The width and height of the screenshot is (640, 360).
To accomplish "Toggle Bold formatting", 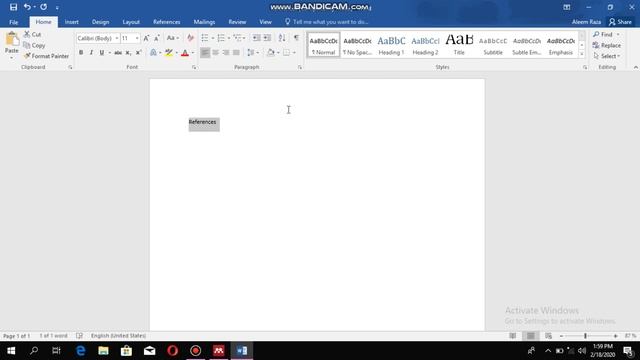I will click(x=81, y=53).
